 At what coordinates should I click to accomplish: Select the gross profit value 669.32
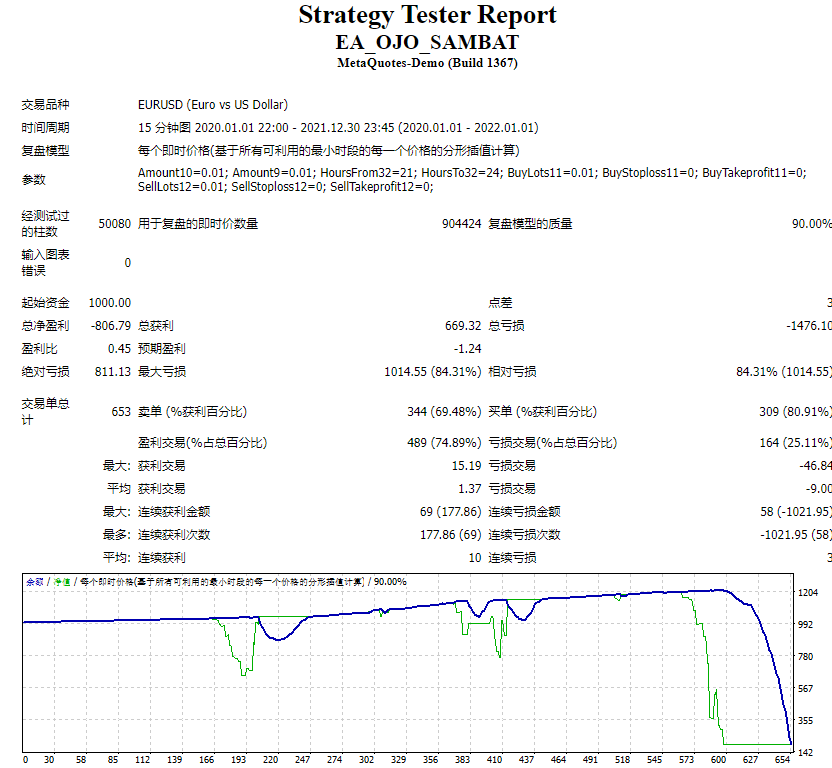[463, 326]
